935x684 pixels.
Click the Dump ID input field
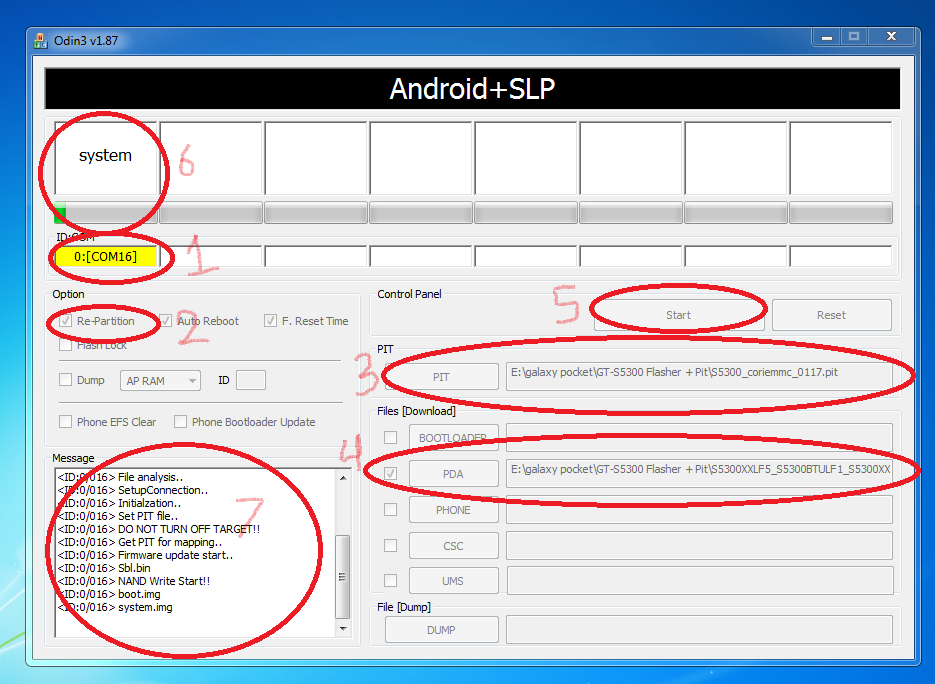coord(251,380)
